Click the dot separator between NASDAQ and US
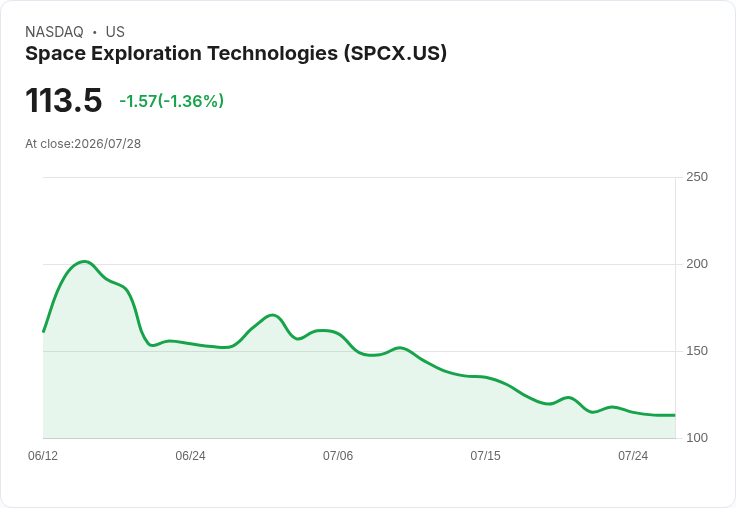 tap(94, 32)
